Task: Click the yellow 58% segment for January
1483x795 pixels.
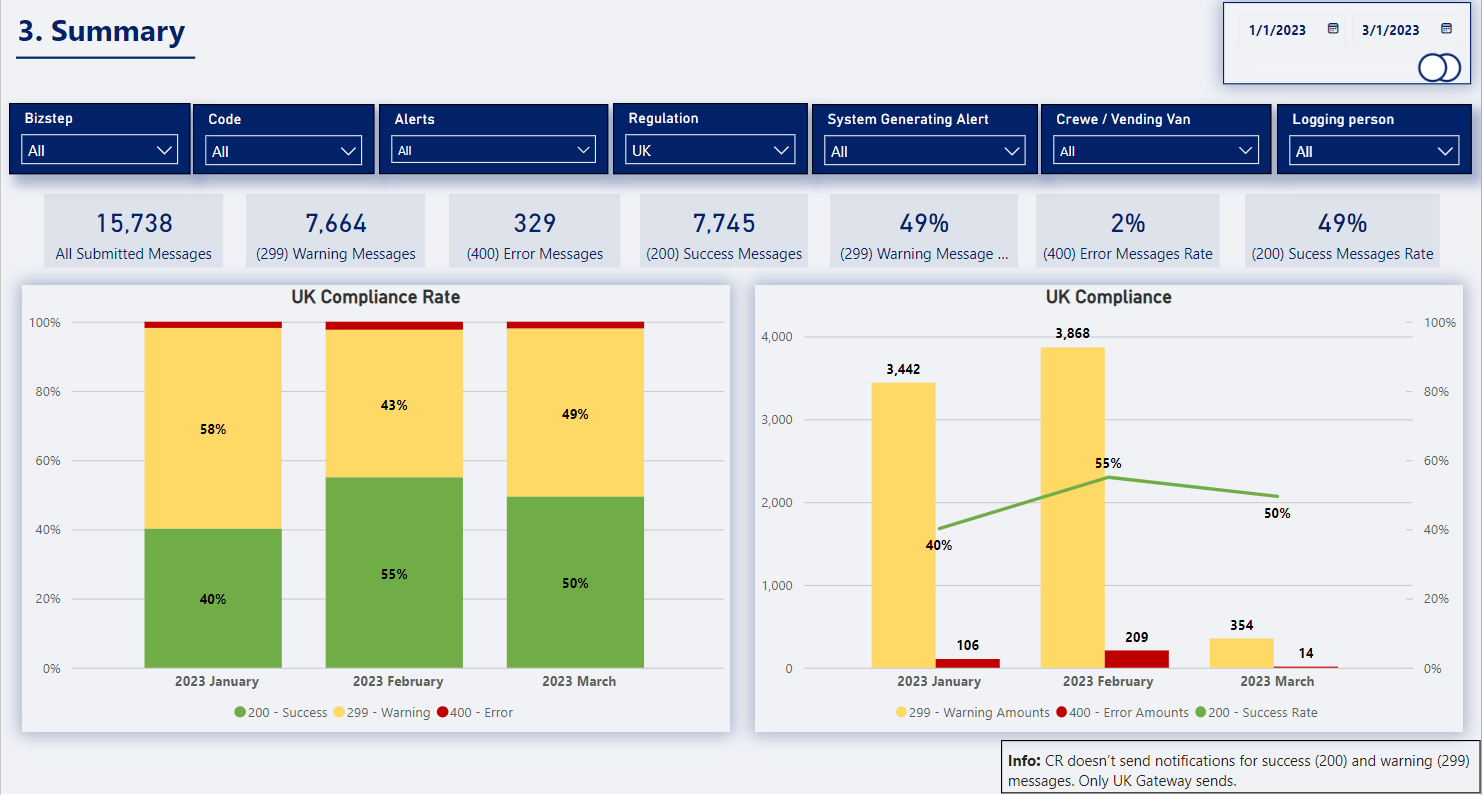Action: 213,428
